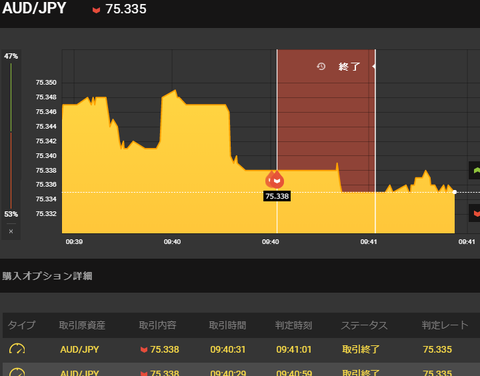The width and height of the screenshot is (480, 376).
Task: Click the gauge icon in 09:40:31 row
Action: pos(17,349)
